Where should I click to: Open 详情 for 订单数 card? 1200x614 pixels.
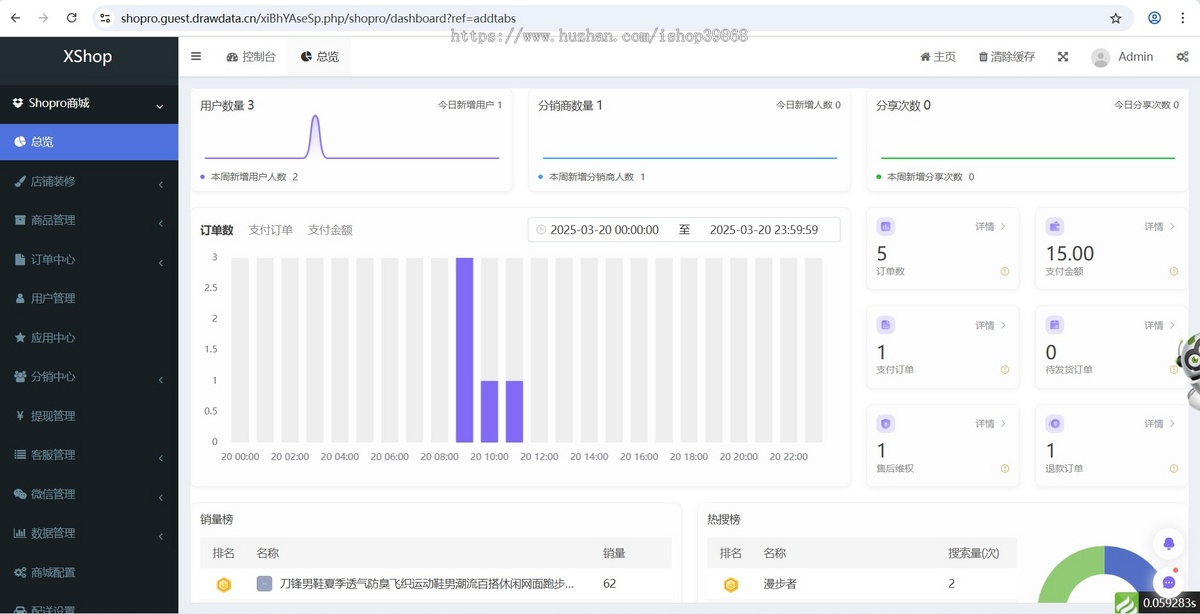click(990, 227)
